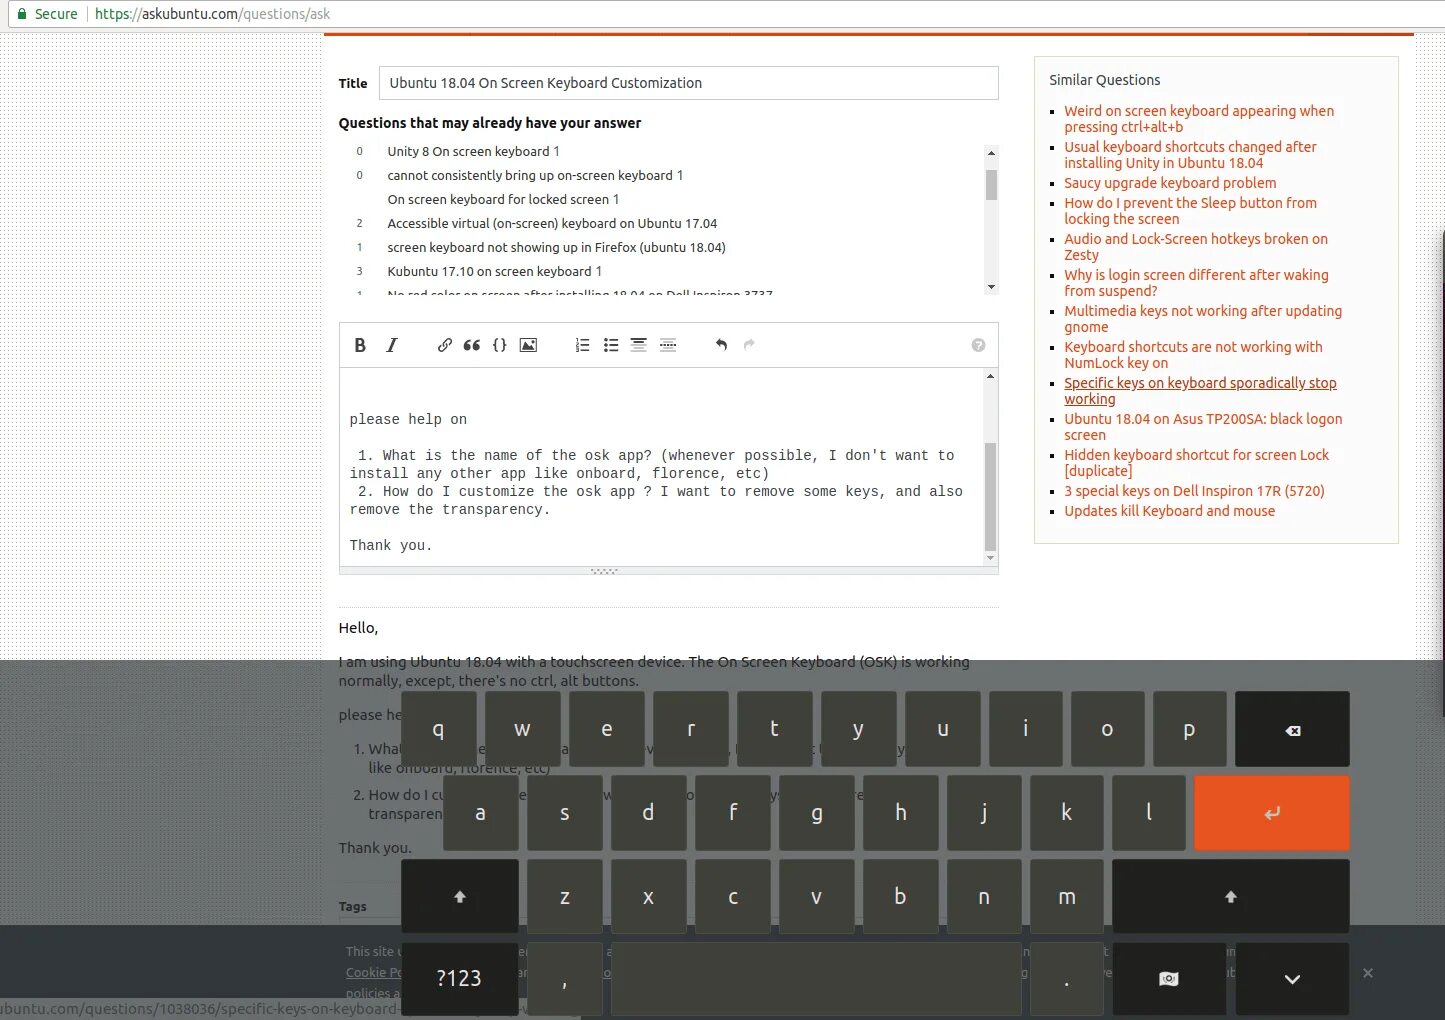Click the question Title input field

(x=688, y=83)
